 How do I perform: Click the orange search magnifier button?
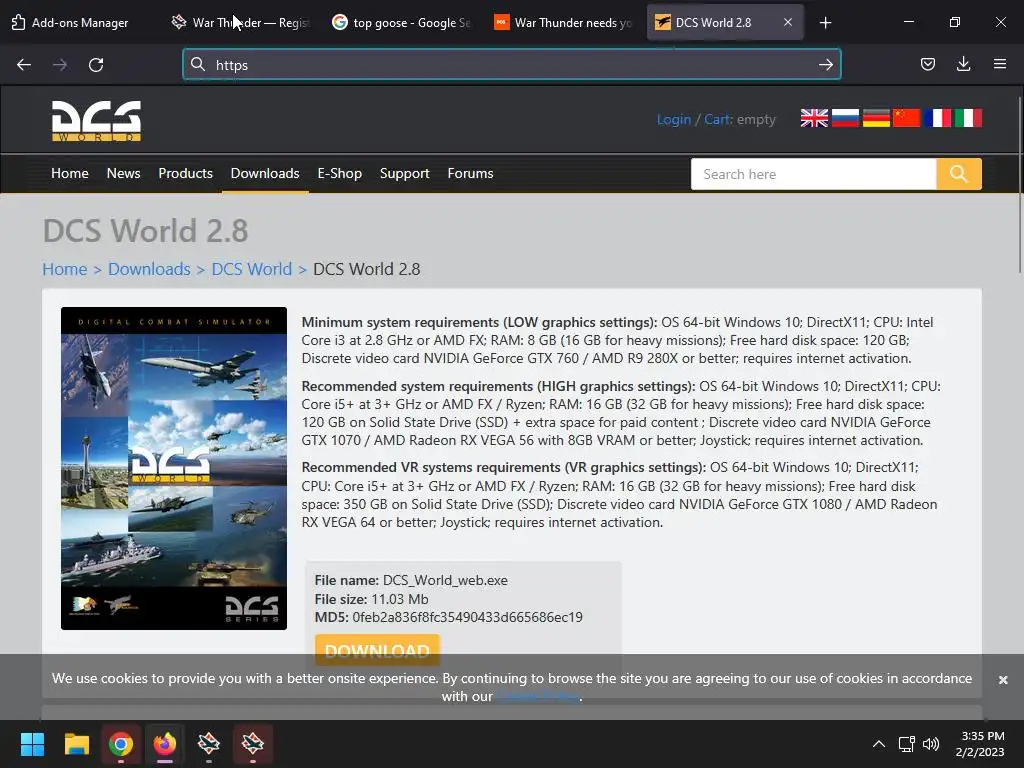[x=959, y=174]
